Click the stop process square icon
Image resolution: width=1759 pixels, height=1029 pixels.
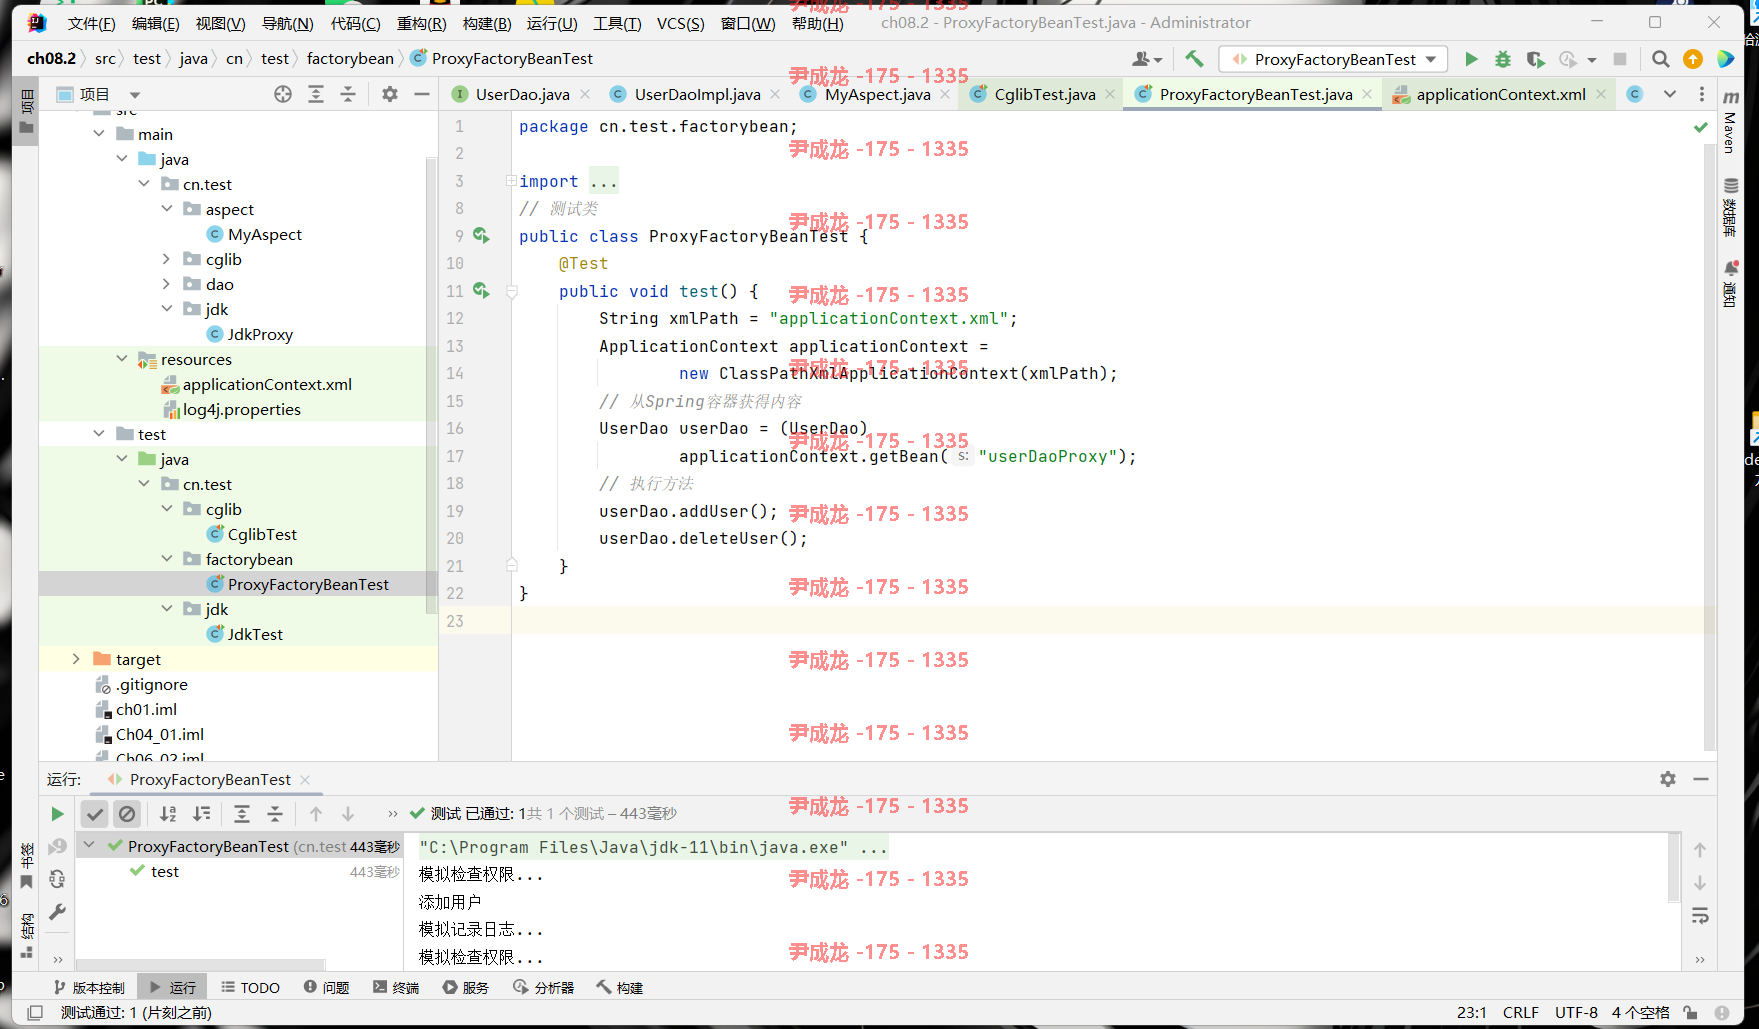[1620, 59]
